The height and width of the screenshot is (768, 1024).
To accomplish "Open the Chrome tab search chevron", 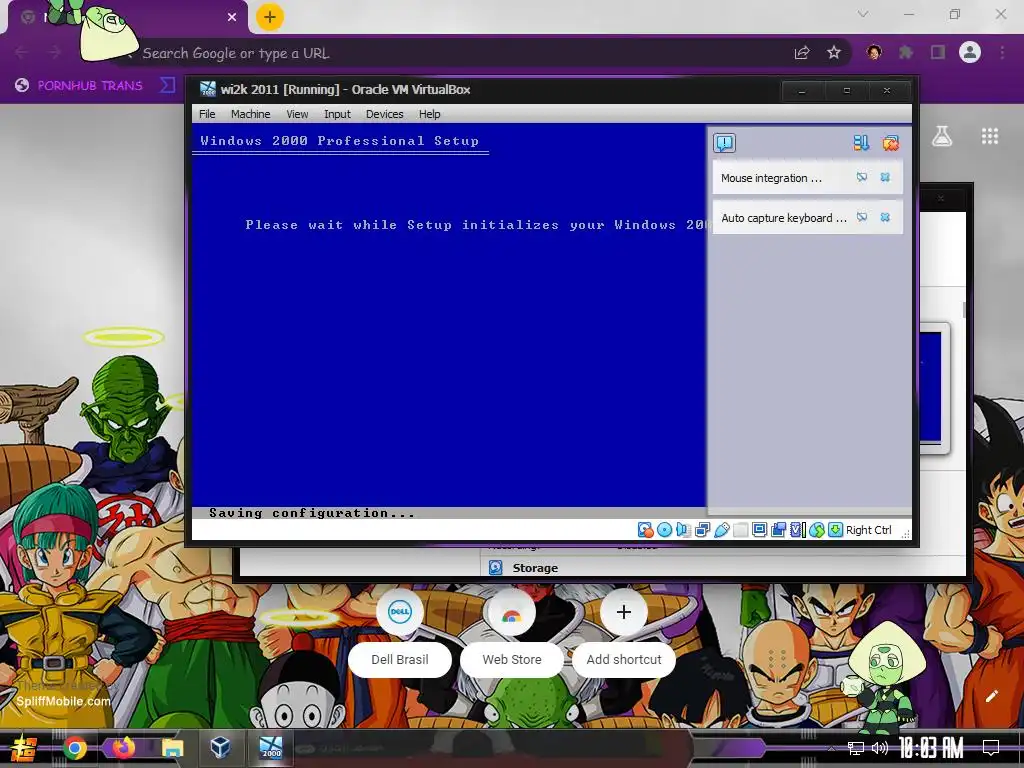I will (863, 14).
